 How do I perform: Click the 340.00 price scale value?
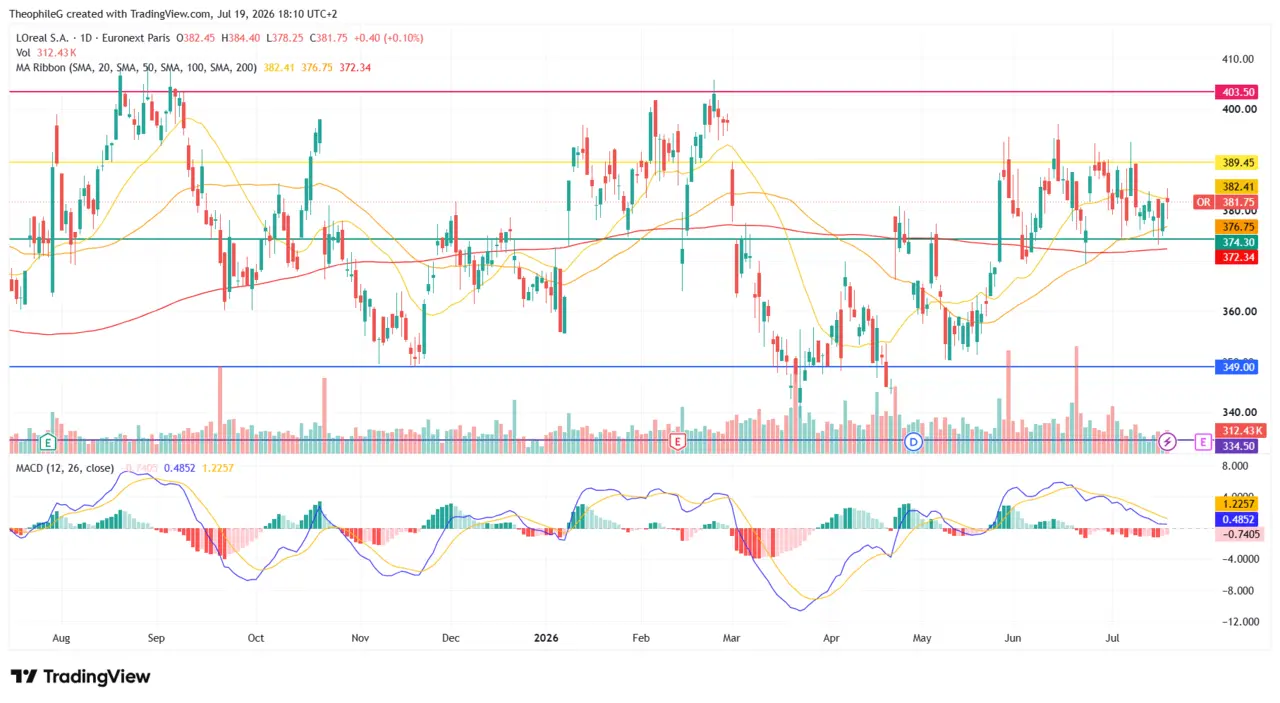[x=1238, y=412]
